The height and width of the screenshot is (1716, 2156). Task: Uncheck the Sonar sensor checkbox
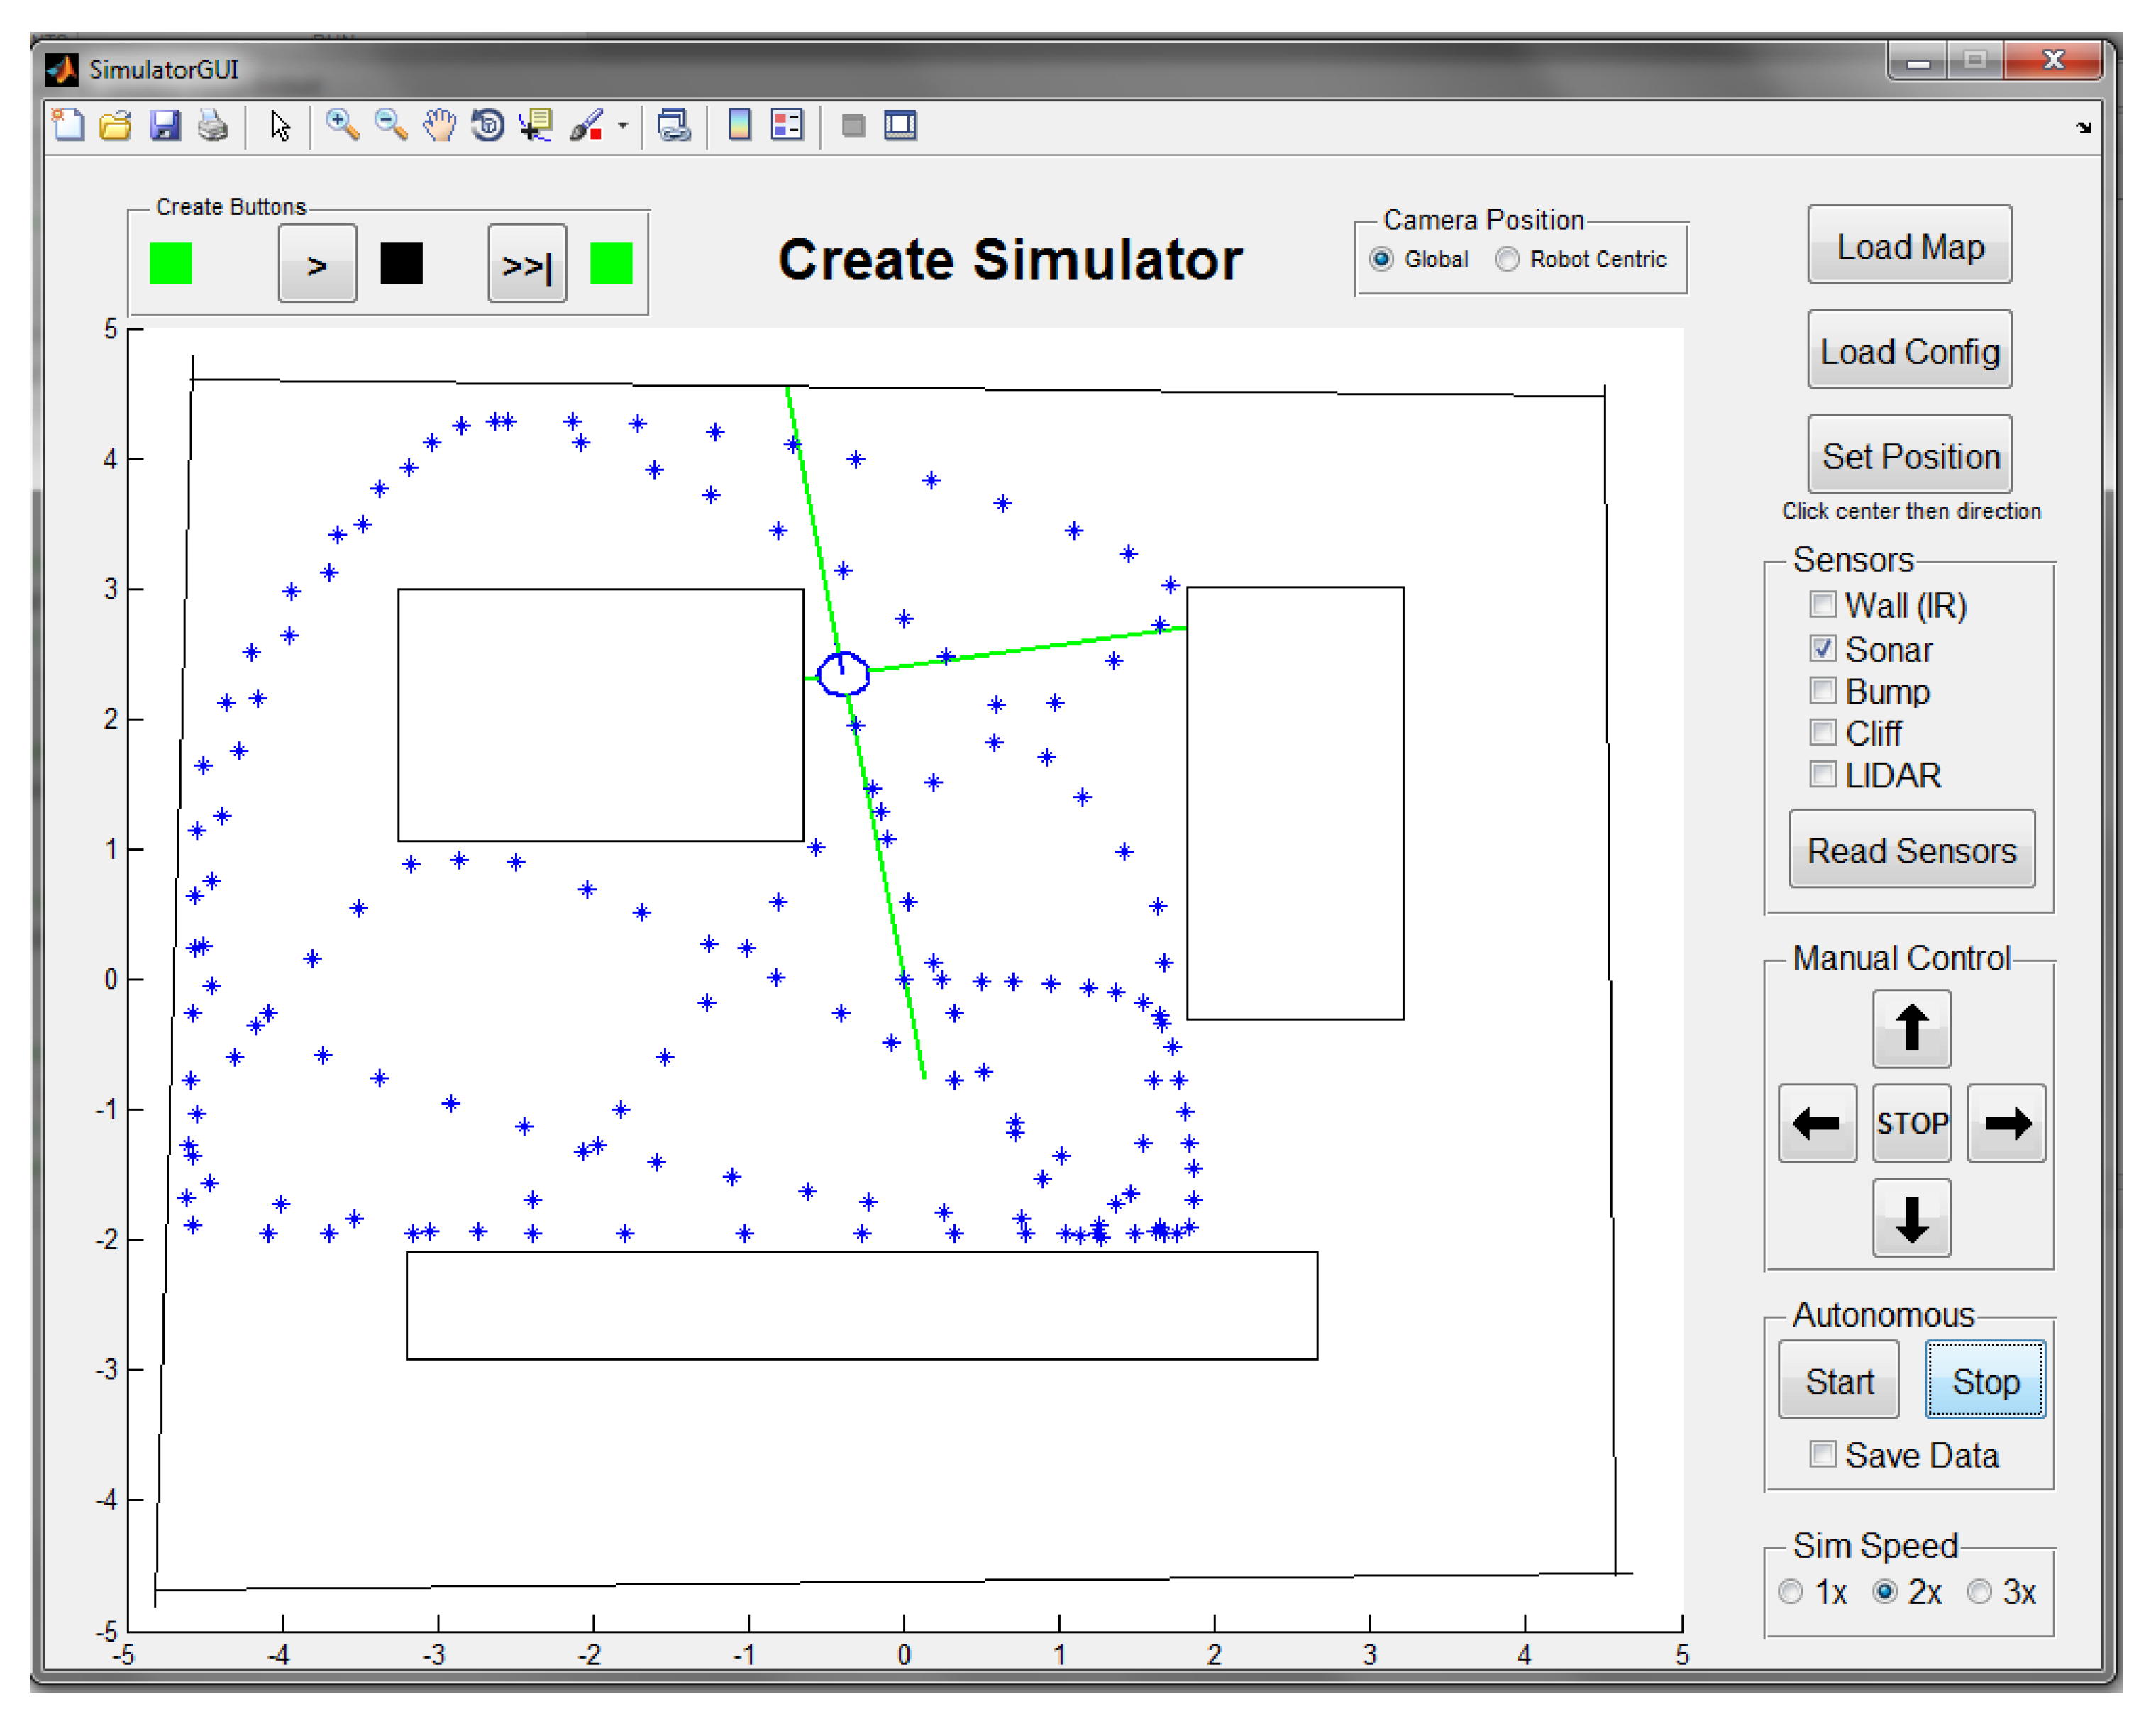(1822, 648)
